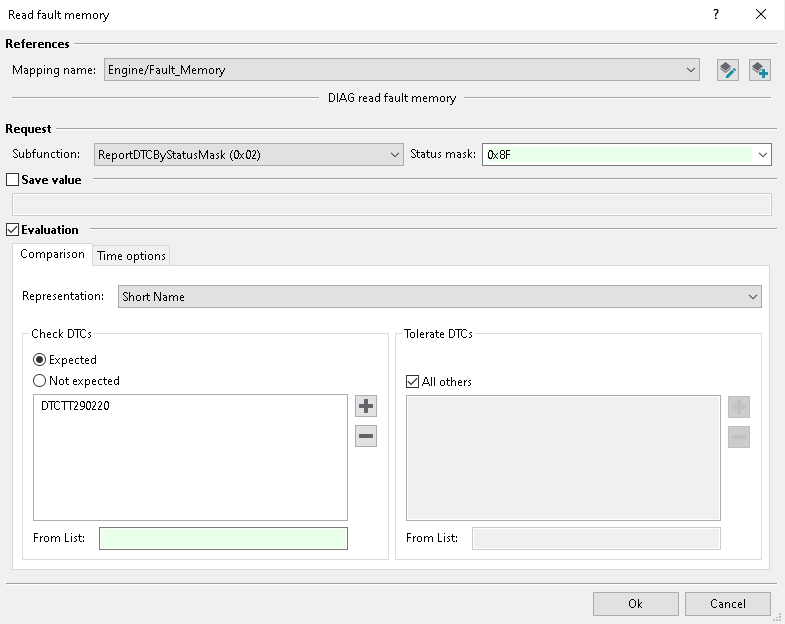Remove entry from Tolerate DTCs list
This screenshot has width=785, height=624.
pyautogui.click(x=739, y=437)
